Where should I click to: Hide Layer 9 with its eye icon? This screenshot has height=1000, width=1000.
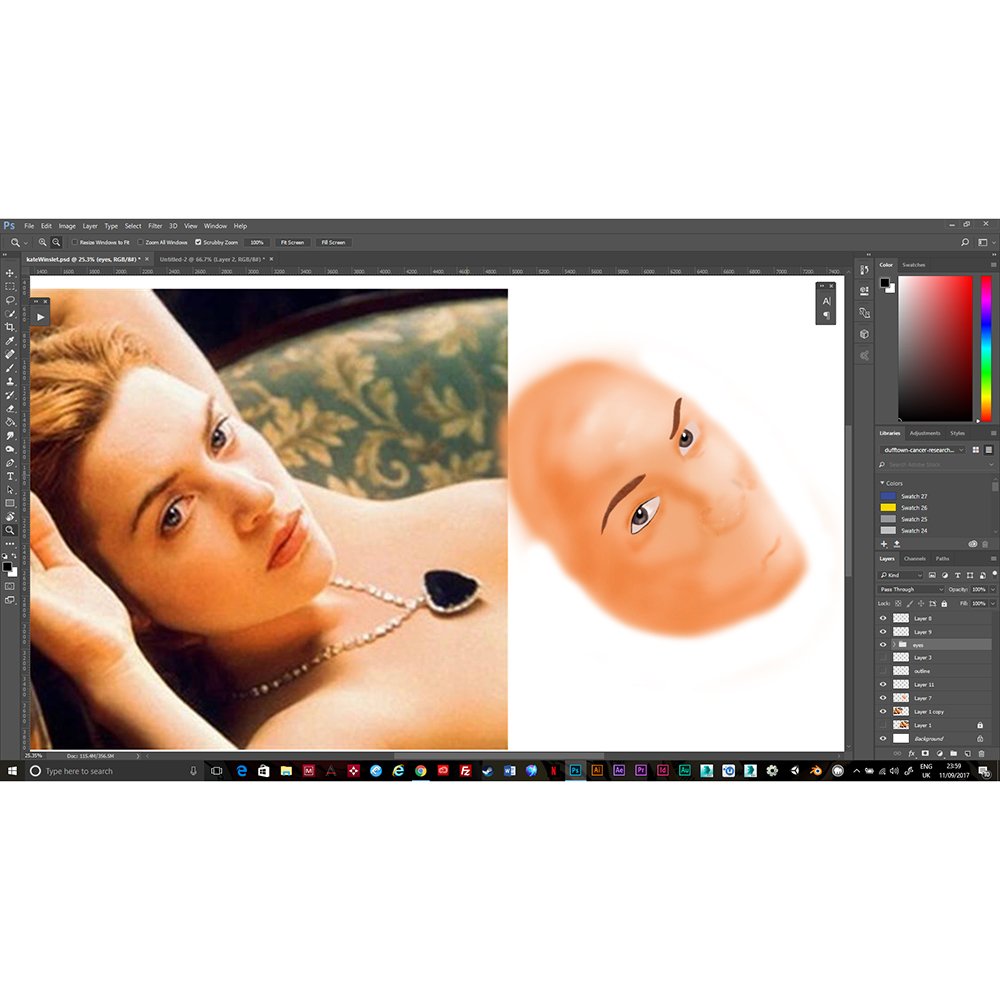[x=883, y=631]
